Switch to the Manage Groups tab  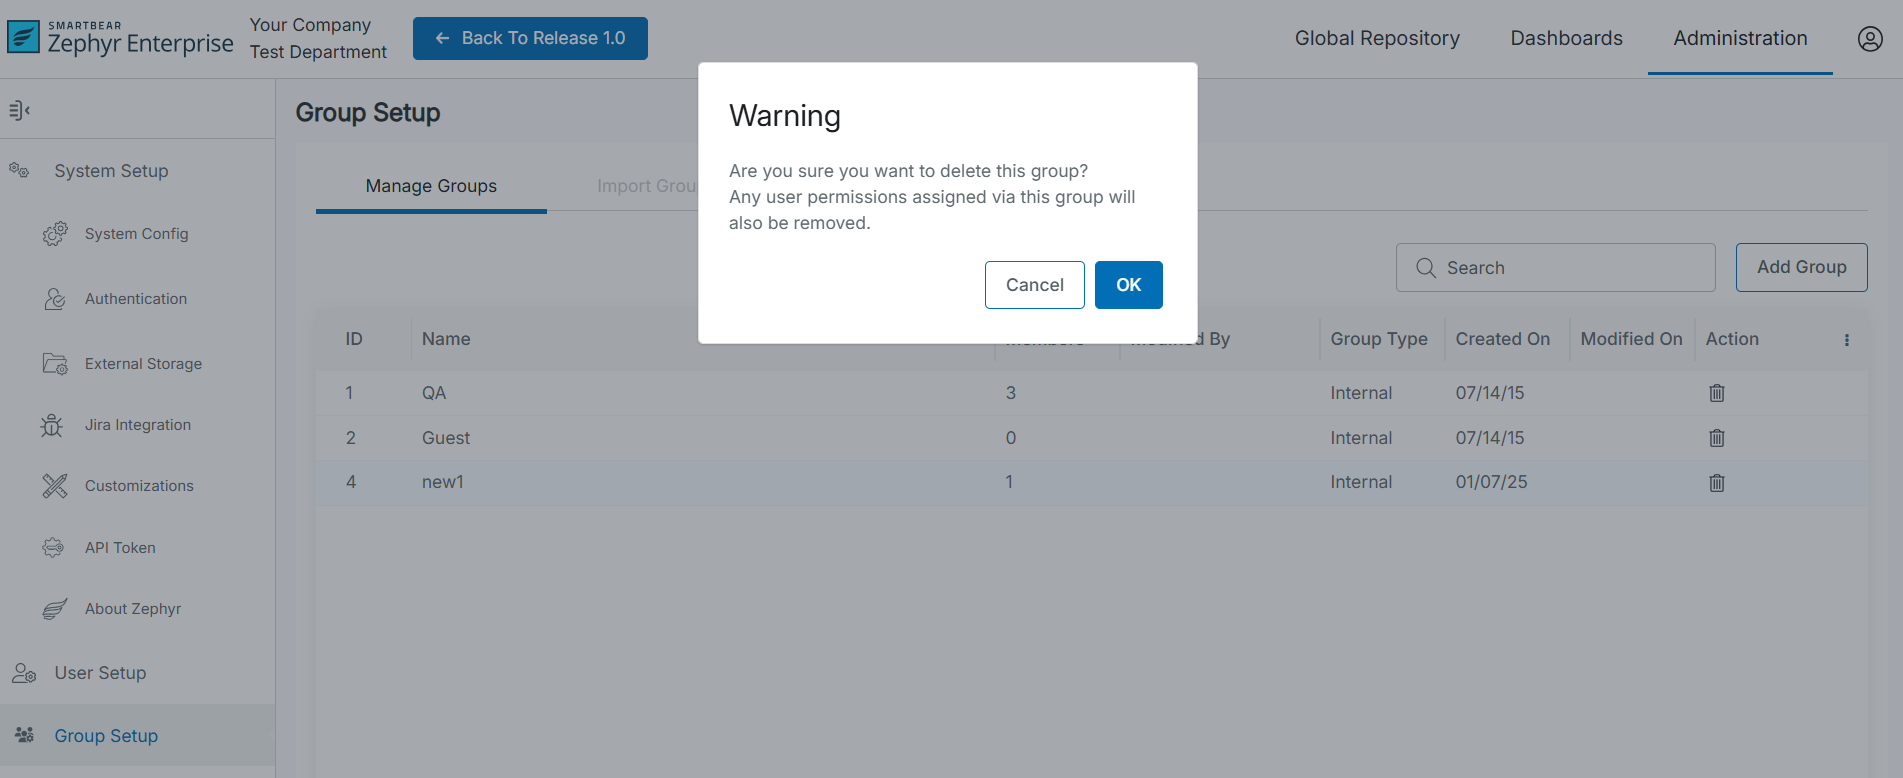coord(431,186)
